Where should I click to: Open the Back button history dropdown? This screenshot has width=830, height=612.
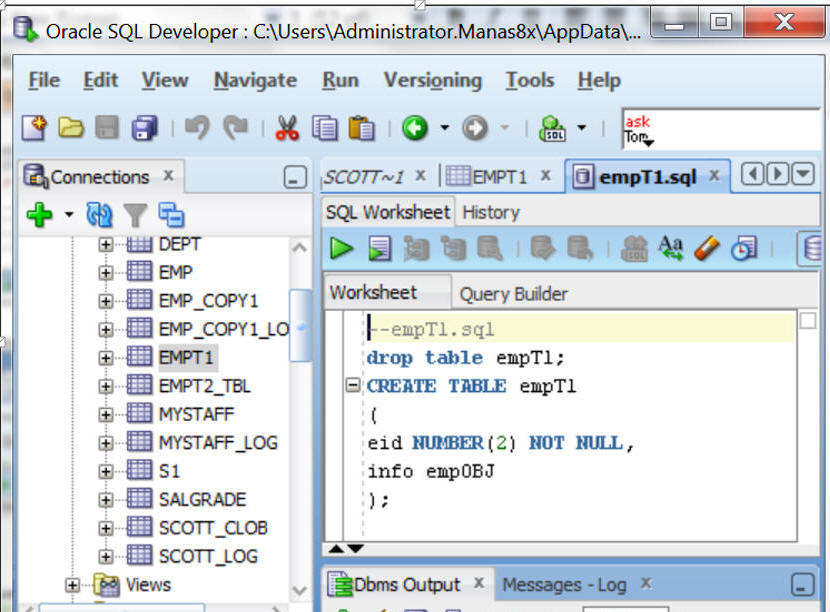pos(445,128)
